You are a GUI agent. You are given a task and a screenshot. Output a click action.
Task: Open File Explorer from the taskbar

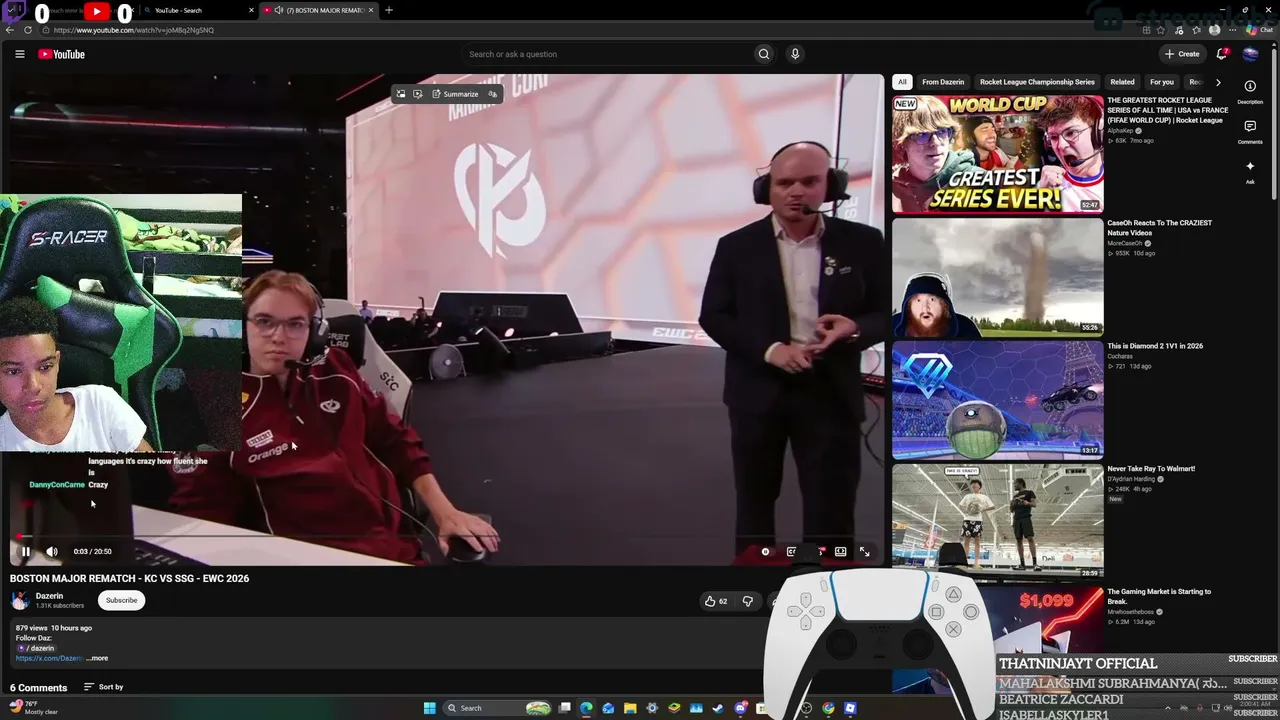click(630, 708)
